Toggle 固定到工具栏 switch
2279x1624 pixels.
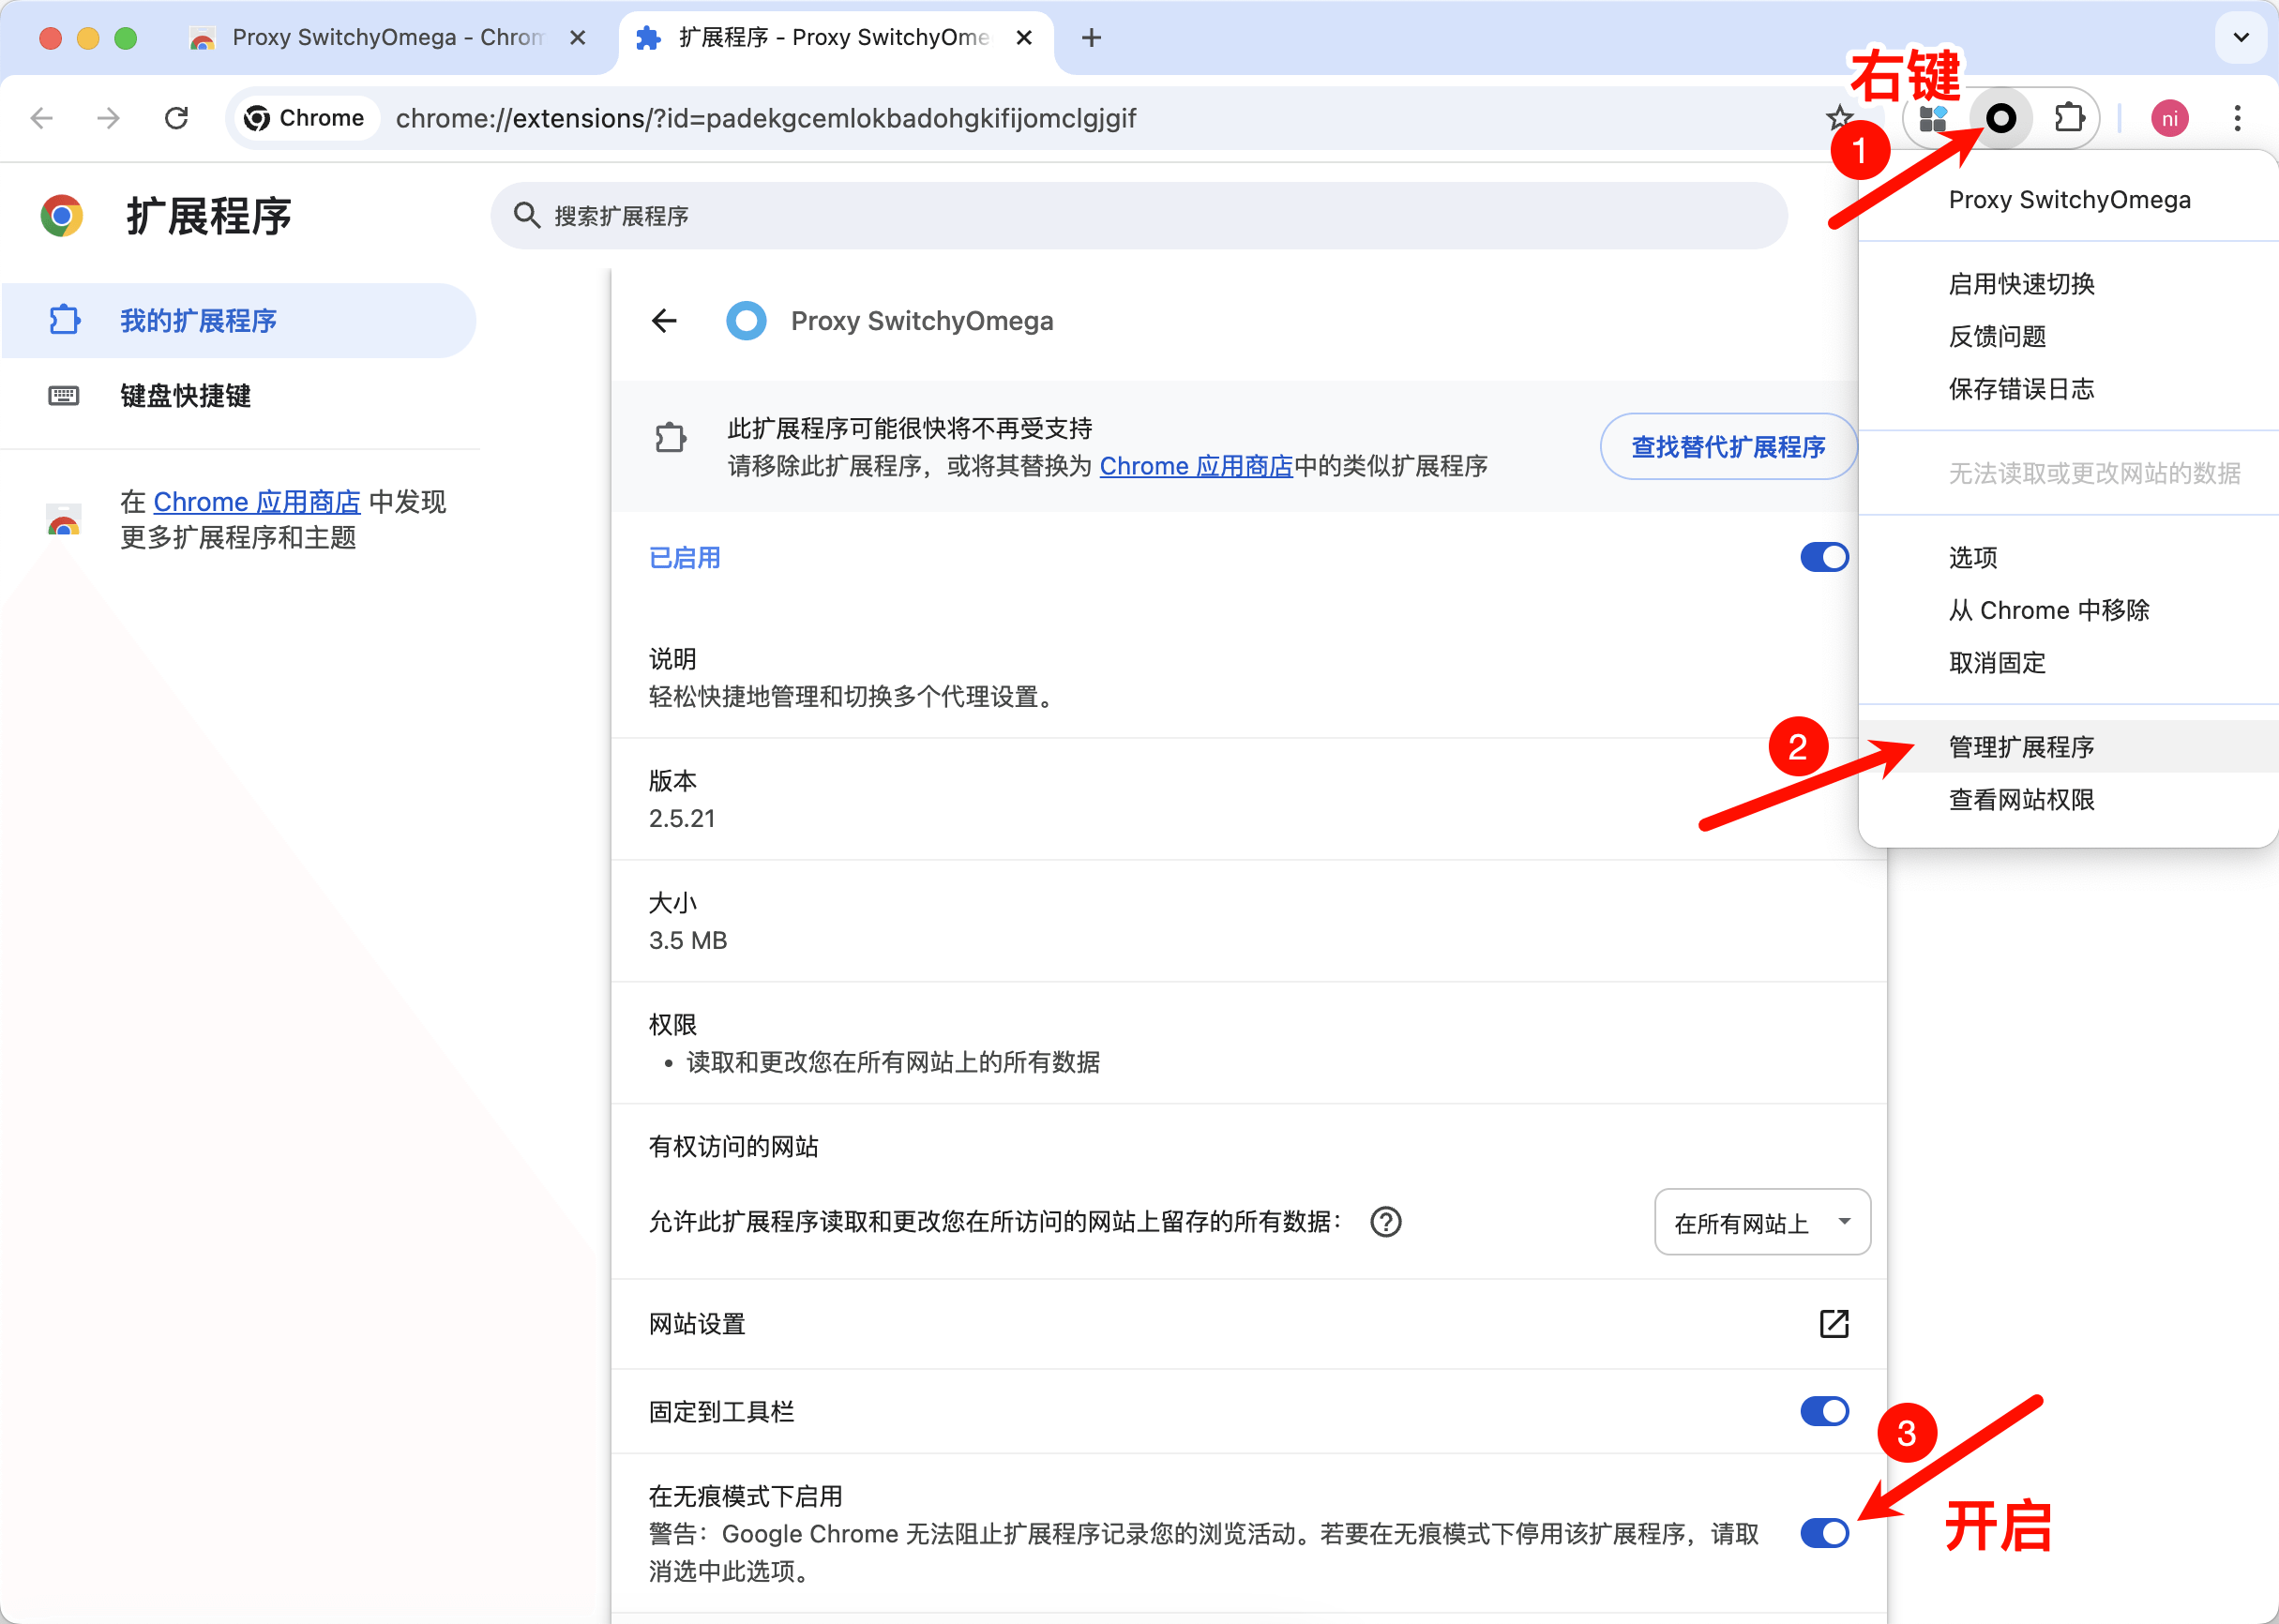coord(1824,1411)
